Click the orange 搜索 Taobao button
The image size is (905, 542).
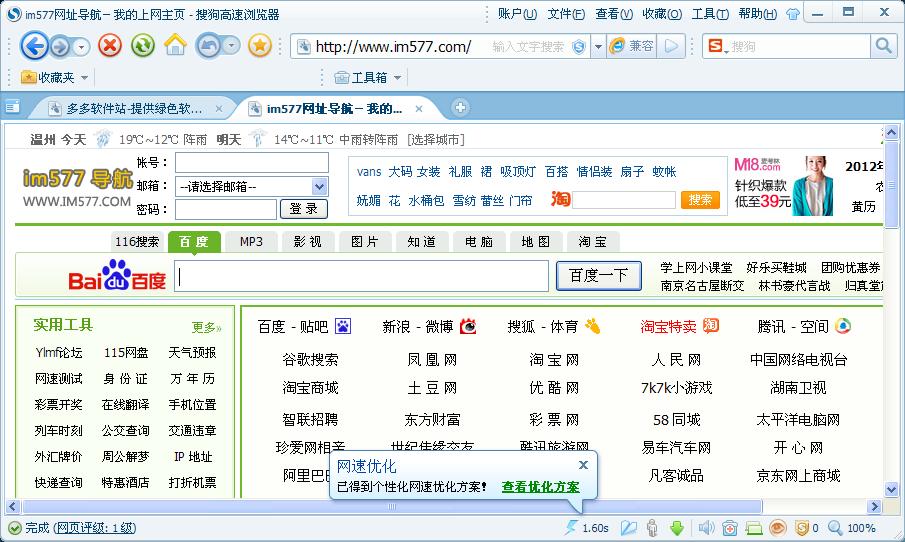click(x=700, y=200)
